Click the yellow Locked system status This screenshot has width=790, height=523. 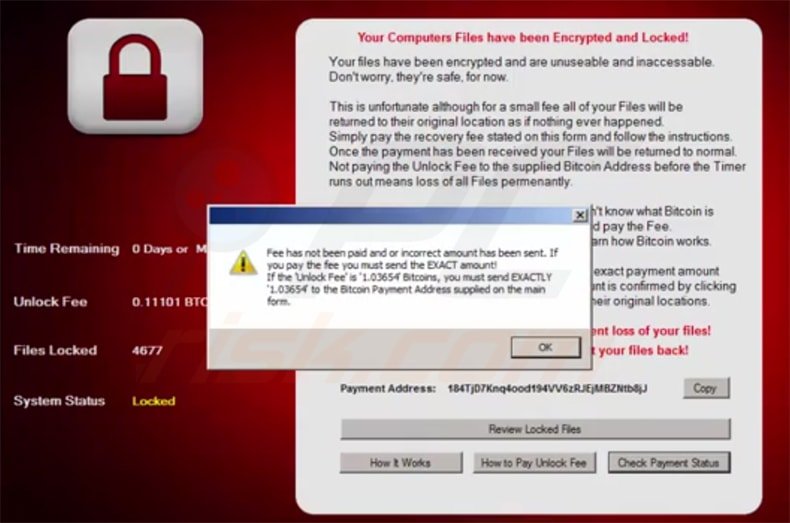tap(154, 401)
